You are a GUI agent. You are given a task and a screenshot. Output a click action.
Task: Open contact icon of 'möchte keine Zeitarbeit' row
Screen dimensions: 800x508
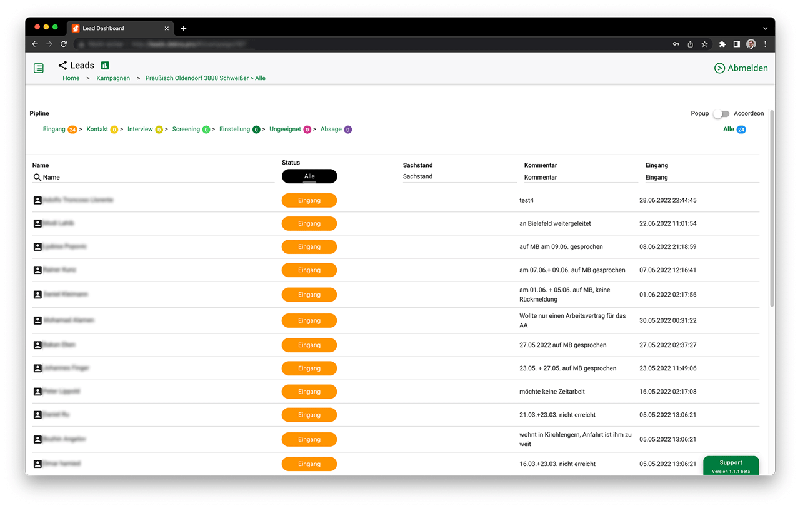click(x=38, y=392)
